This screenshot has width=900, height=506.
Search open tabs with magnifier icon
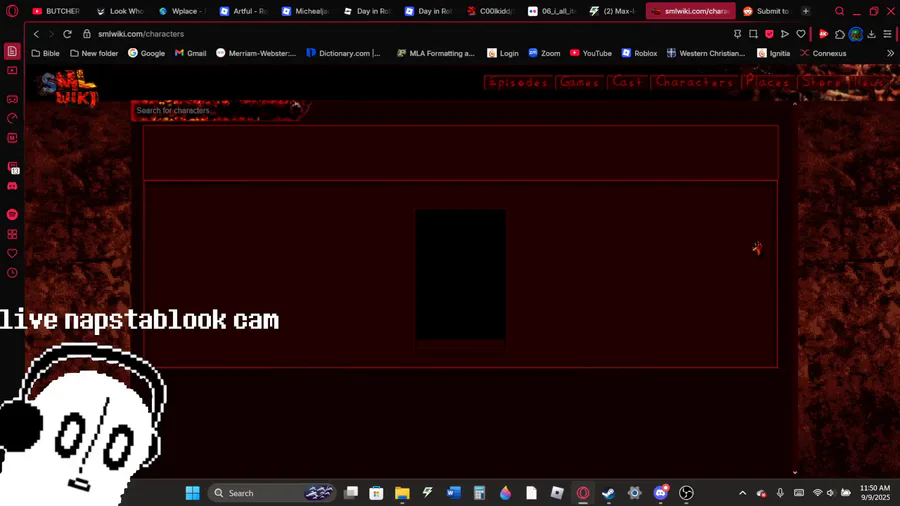pyautogui.click(x=839, y=11)
